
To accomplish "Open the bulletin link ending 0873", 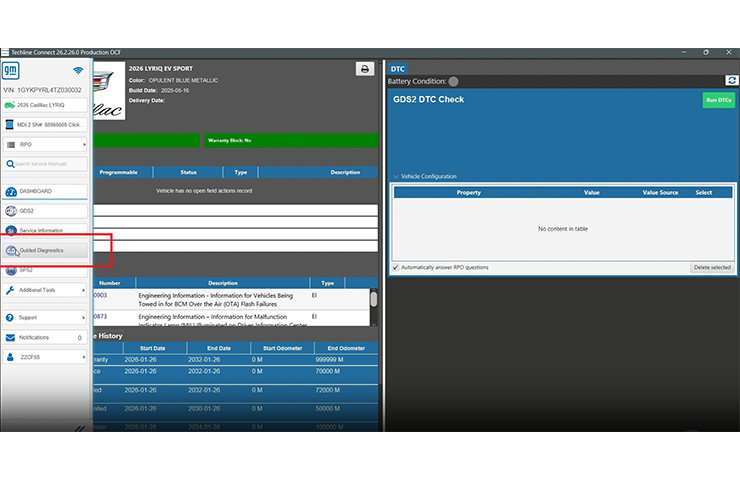I will [100, 317].
